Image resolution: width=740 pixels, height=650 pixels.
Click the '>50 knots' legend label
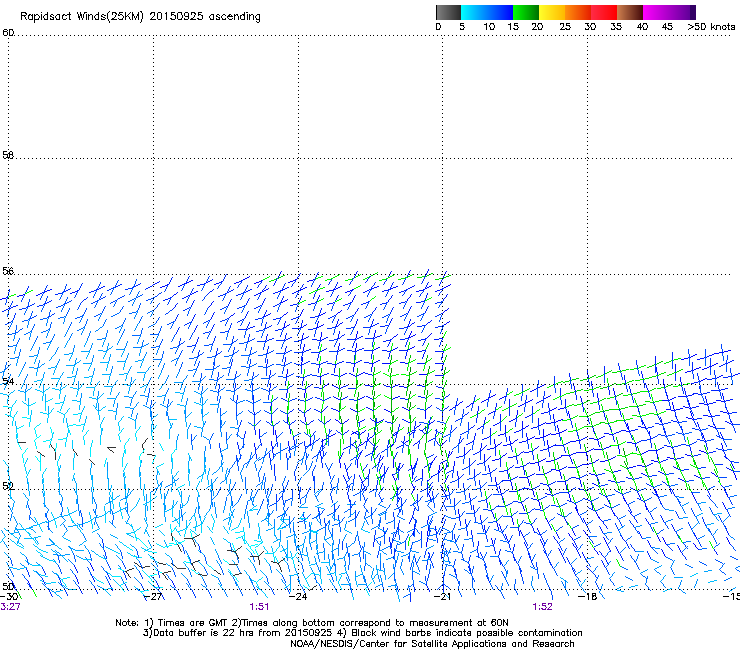pyautogui.click(x=711, y=27)
